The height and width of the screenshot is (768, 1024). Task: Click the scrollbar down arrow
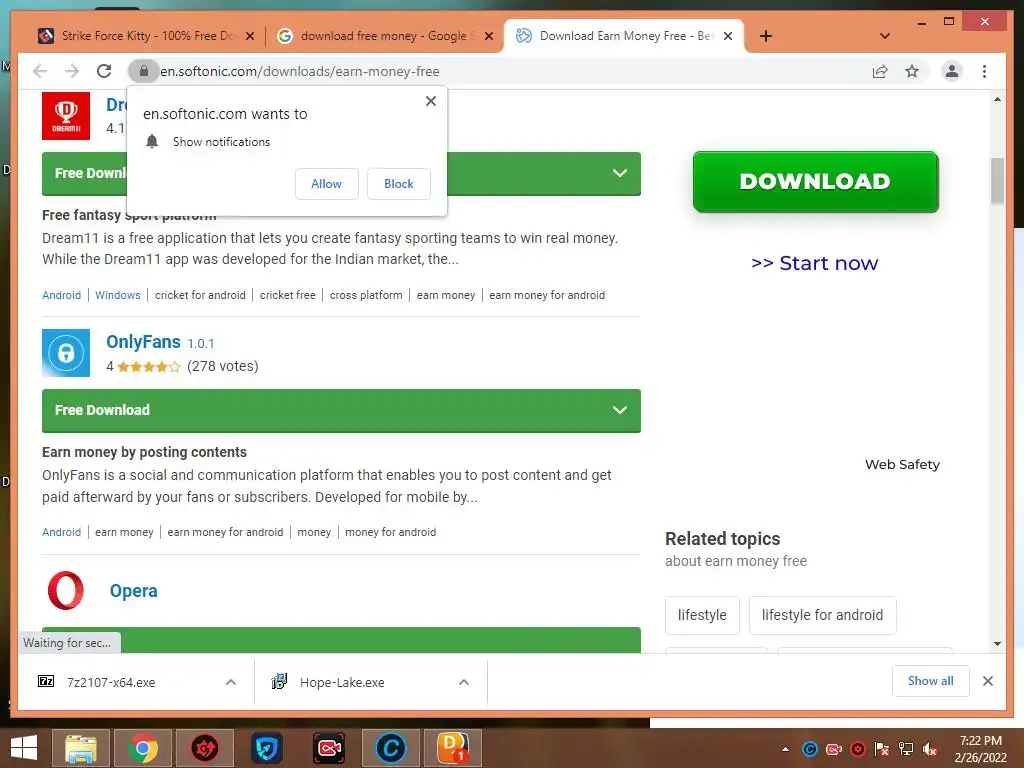click(x=997, y=644)
